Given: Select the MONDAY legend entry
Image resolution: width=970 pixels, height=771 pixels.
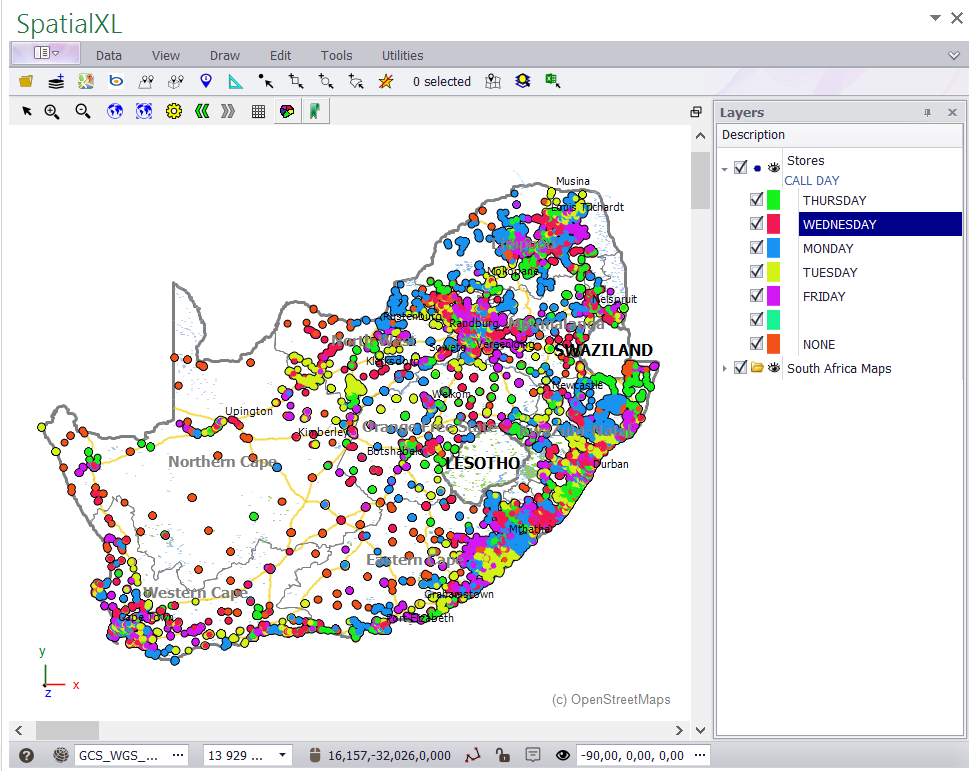Looking at the screenshot, I should click(x=828, y=248).
